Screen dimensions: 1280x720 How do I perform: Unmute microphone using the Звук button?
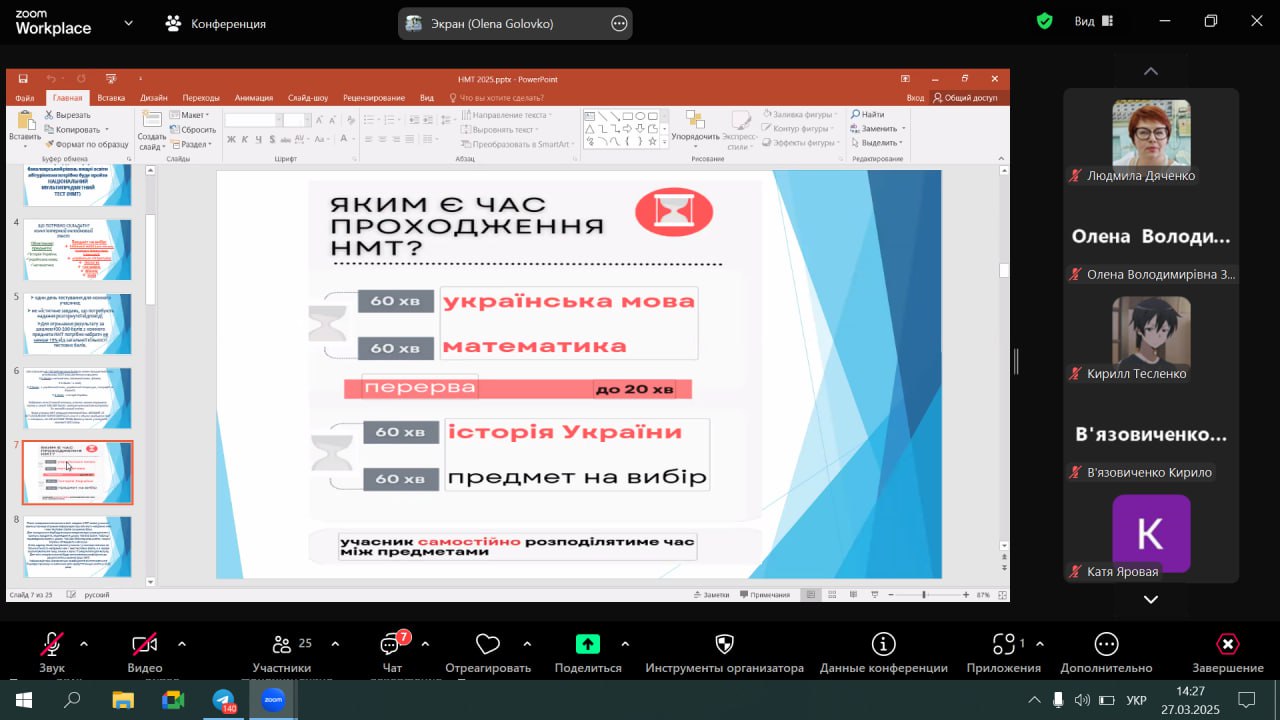(x=51, y=645)
